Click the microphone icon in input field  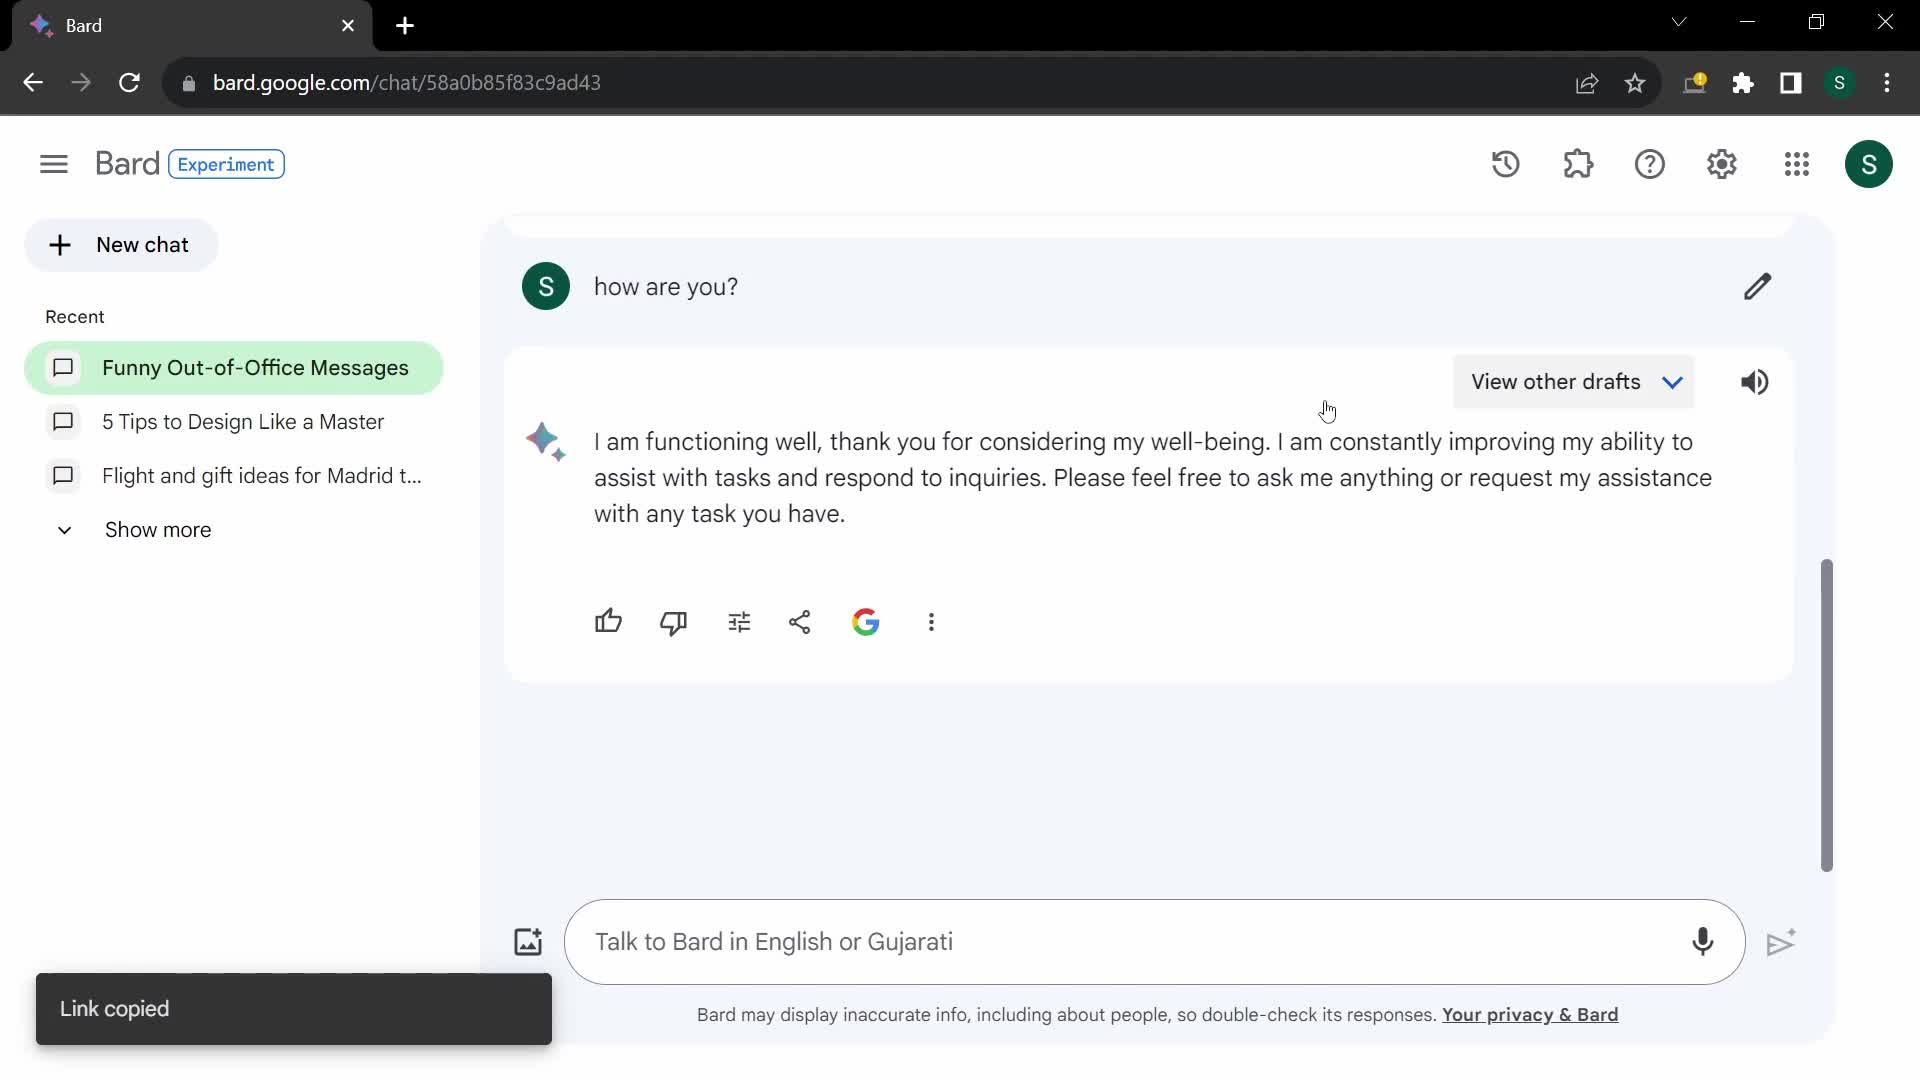1702,942
